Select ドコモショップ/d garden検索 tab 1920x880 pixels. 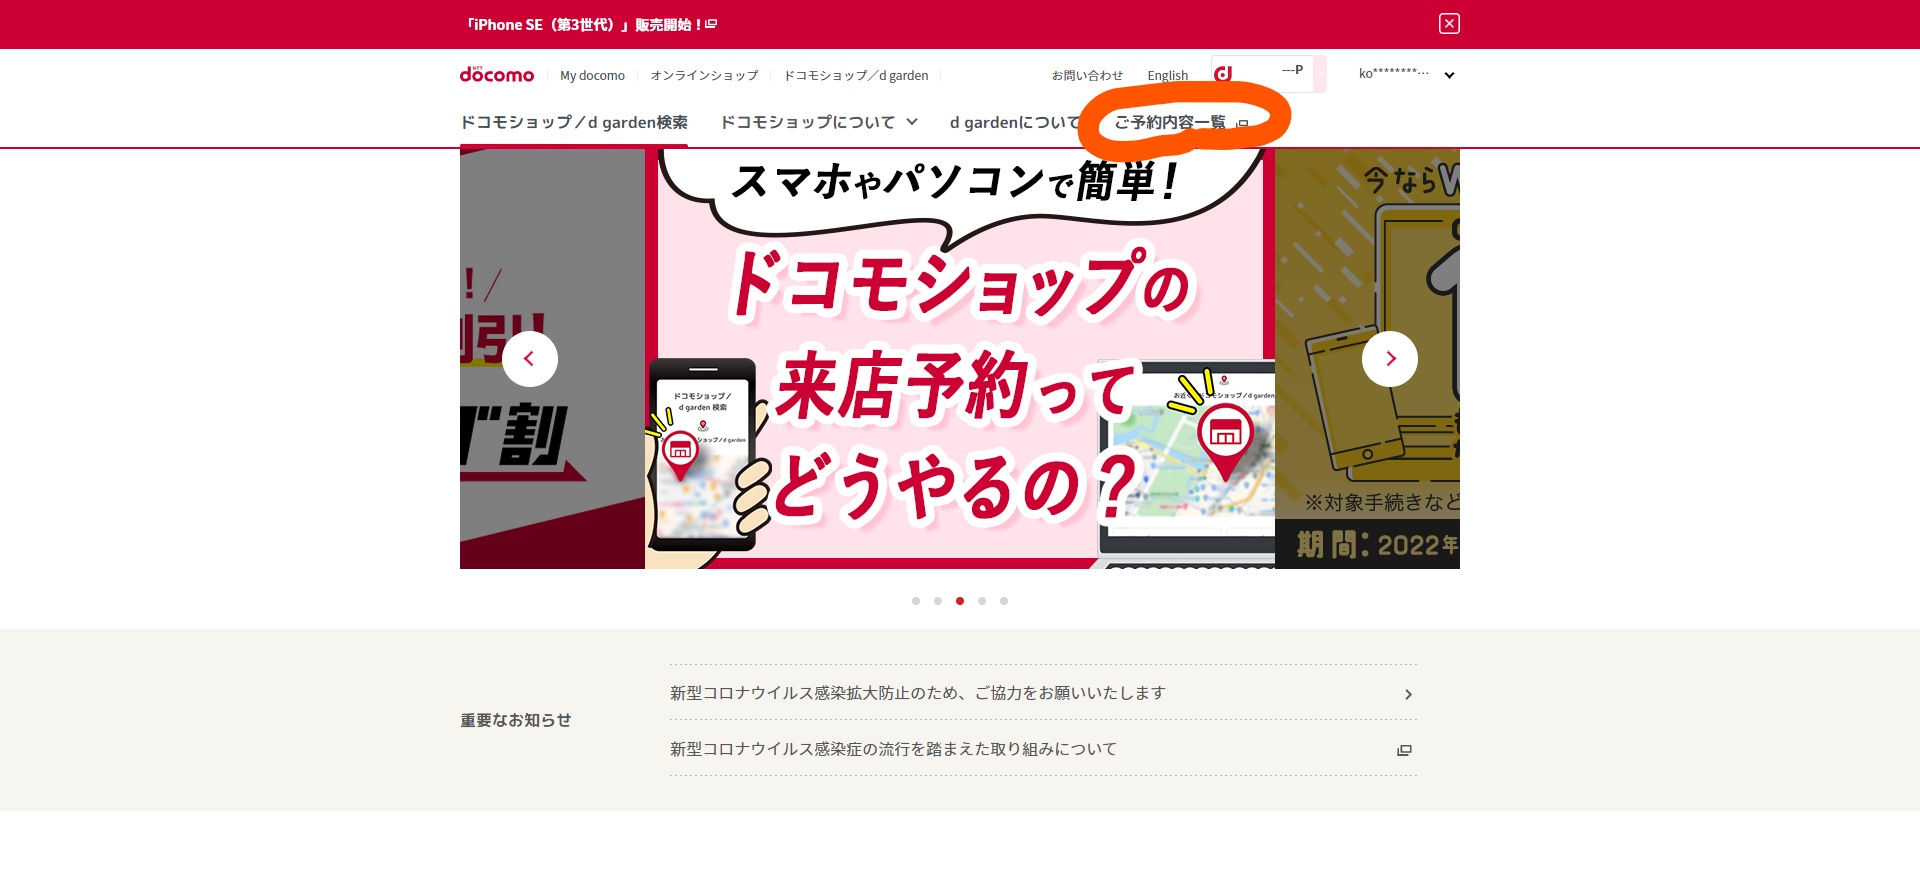(574, 122)
